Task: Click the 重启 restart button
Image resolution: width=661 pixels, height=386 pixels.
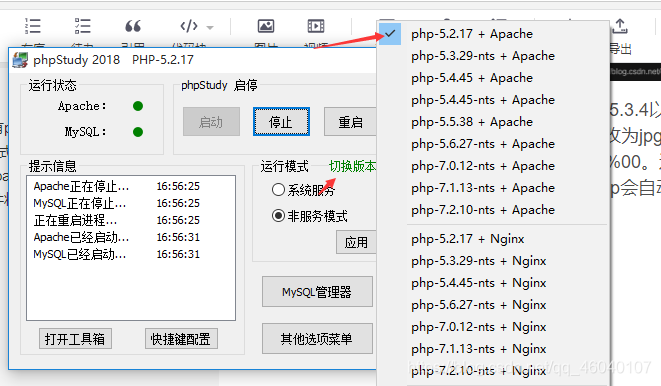Action: point(350,121)
